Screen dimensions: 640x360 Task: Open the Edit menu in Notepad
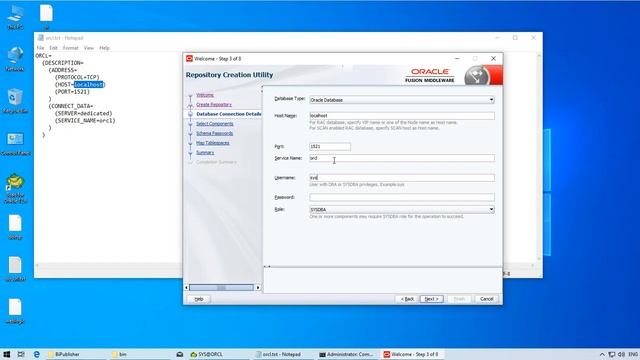53,48
